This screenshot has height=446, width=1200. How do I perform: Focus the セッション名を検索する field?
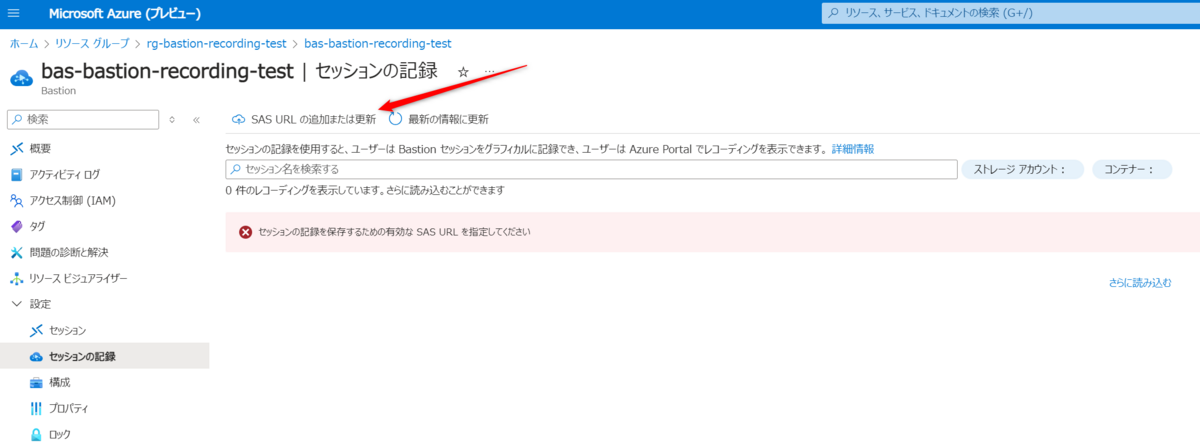tap(591, 169)
